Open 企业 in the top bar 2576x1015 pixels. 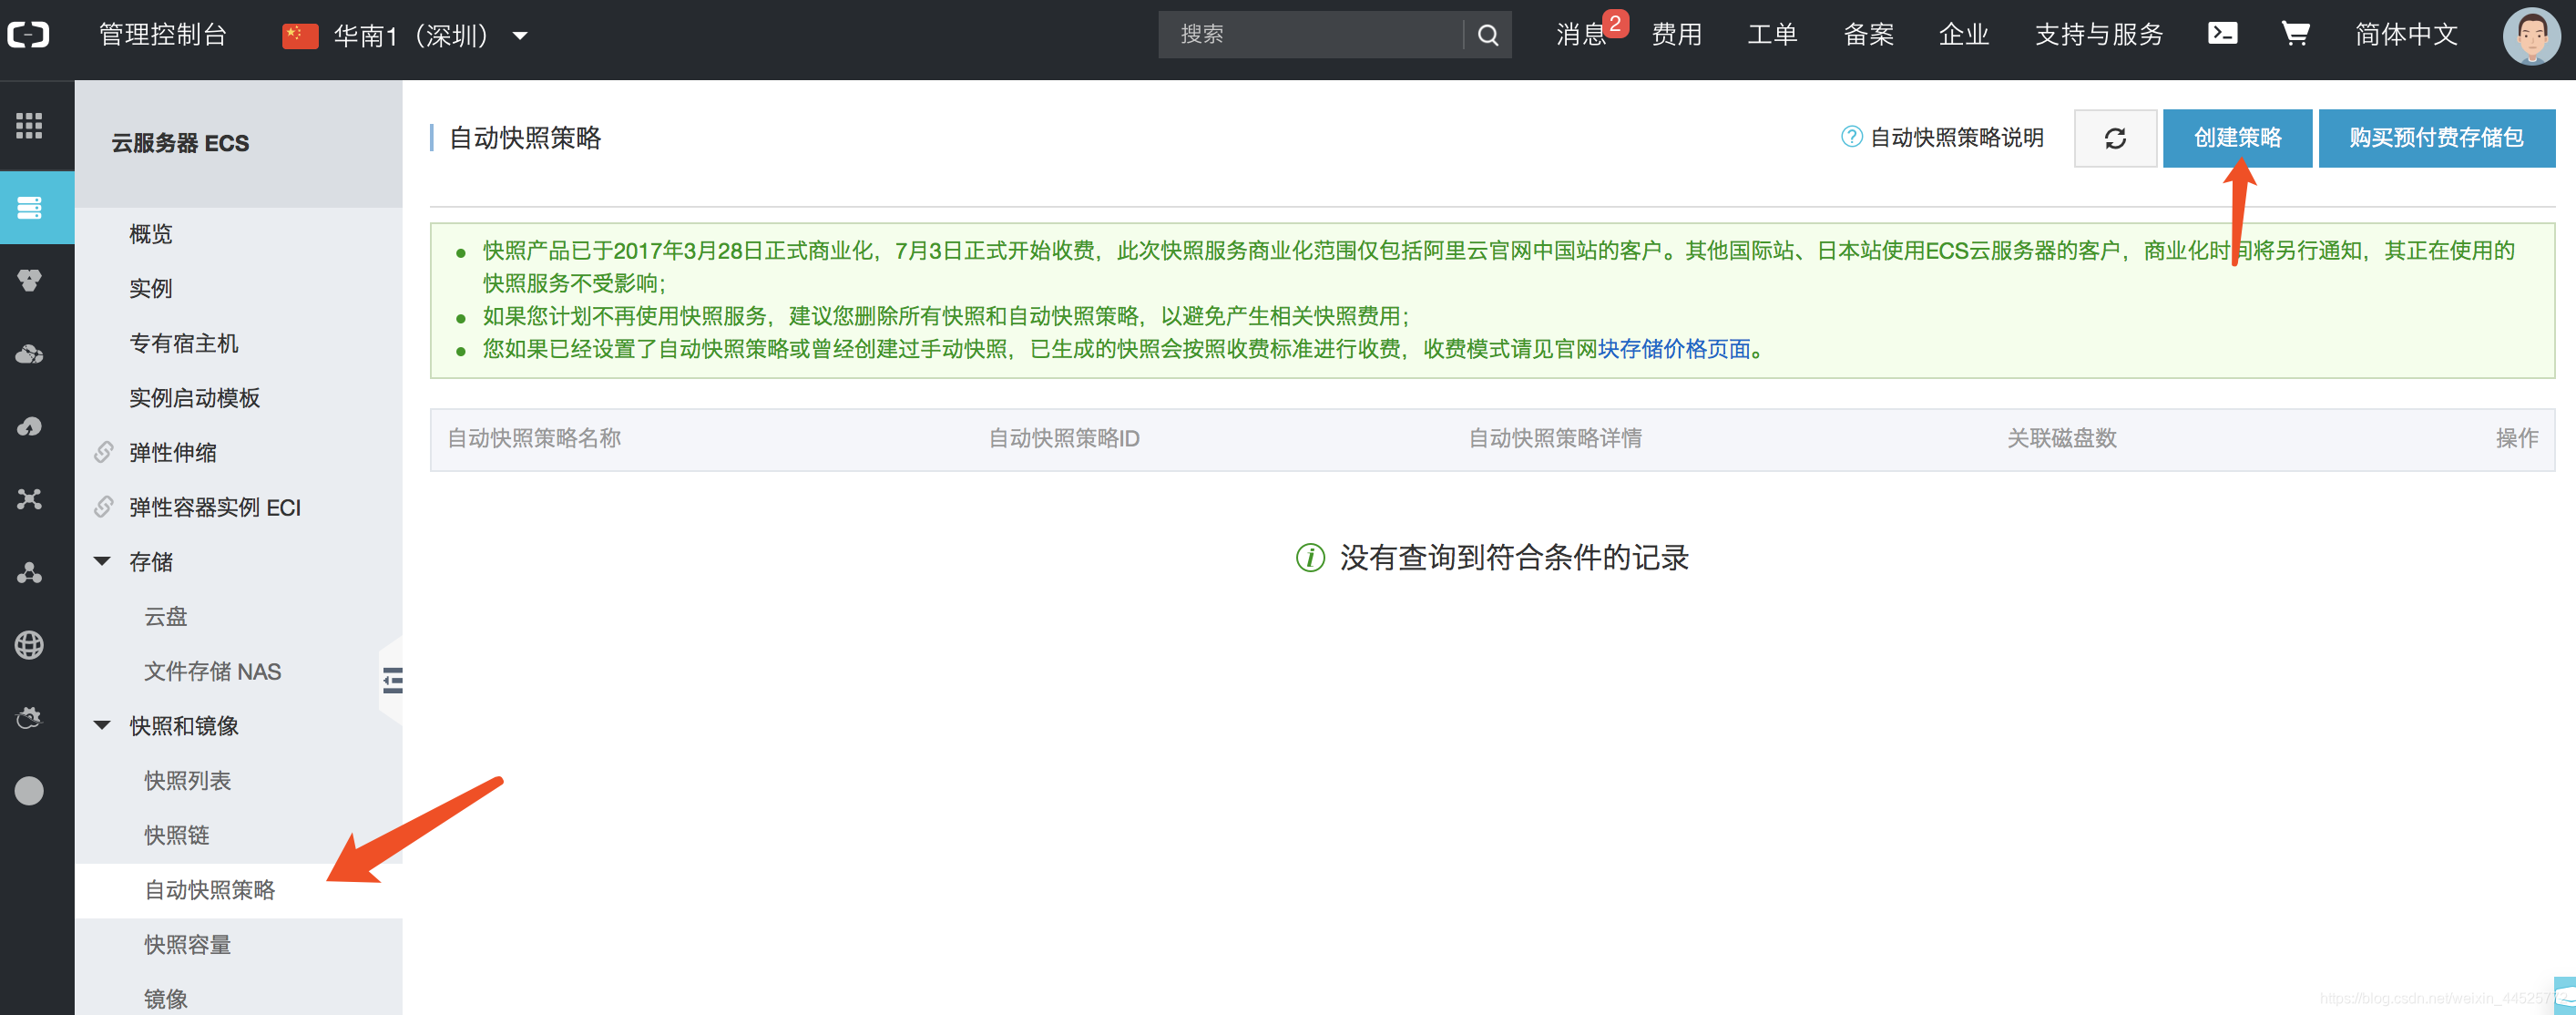pyautogui.click(x=1964, y=35)
